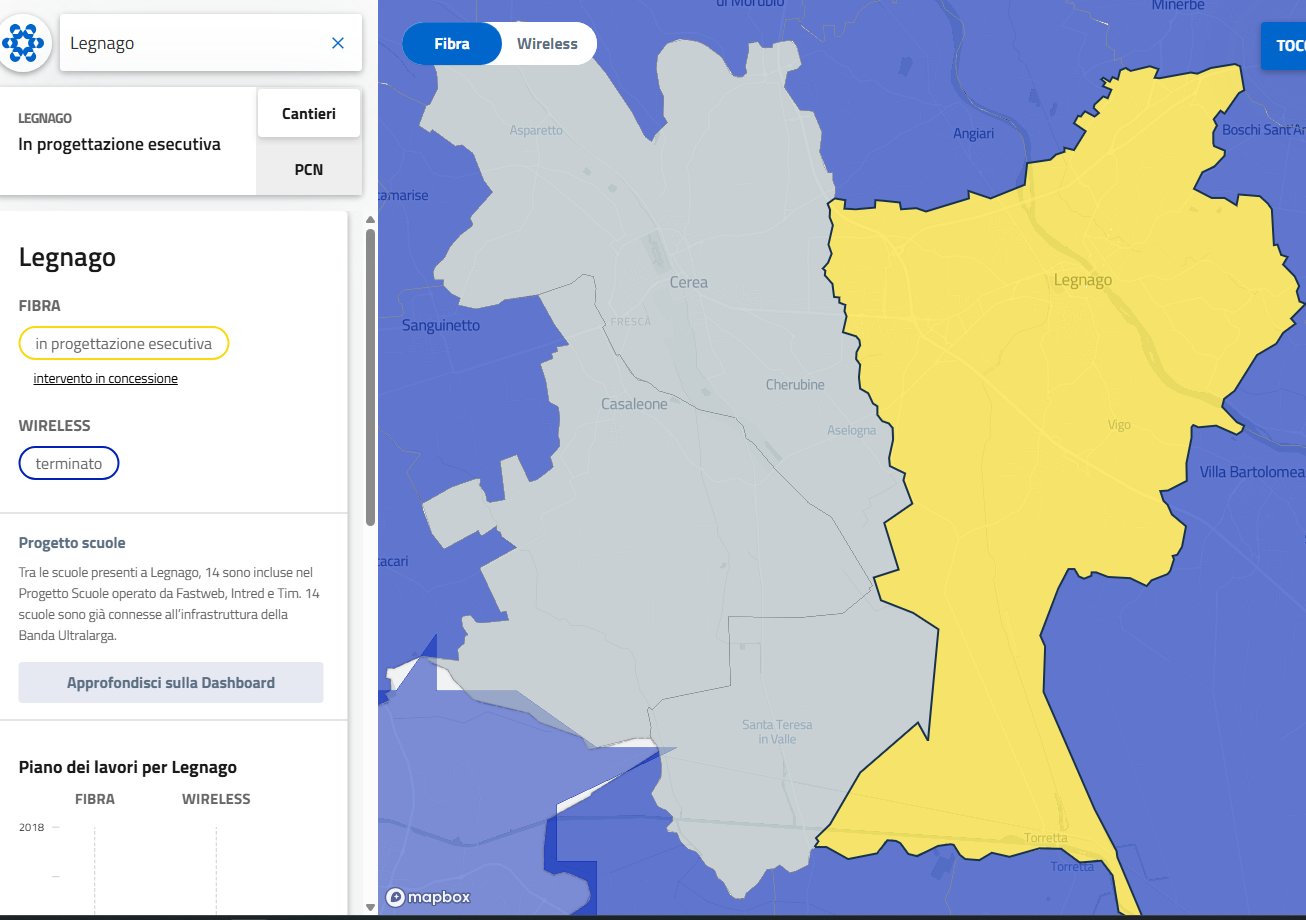The image size is (1306, 920).
Task: Click the 'in progettazione esecutiva' status badge
Action: 124,344
